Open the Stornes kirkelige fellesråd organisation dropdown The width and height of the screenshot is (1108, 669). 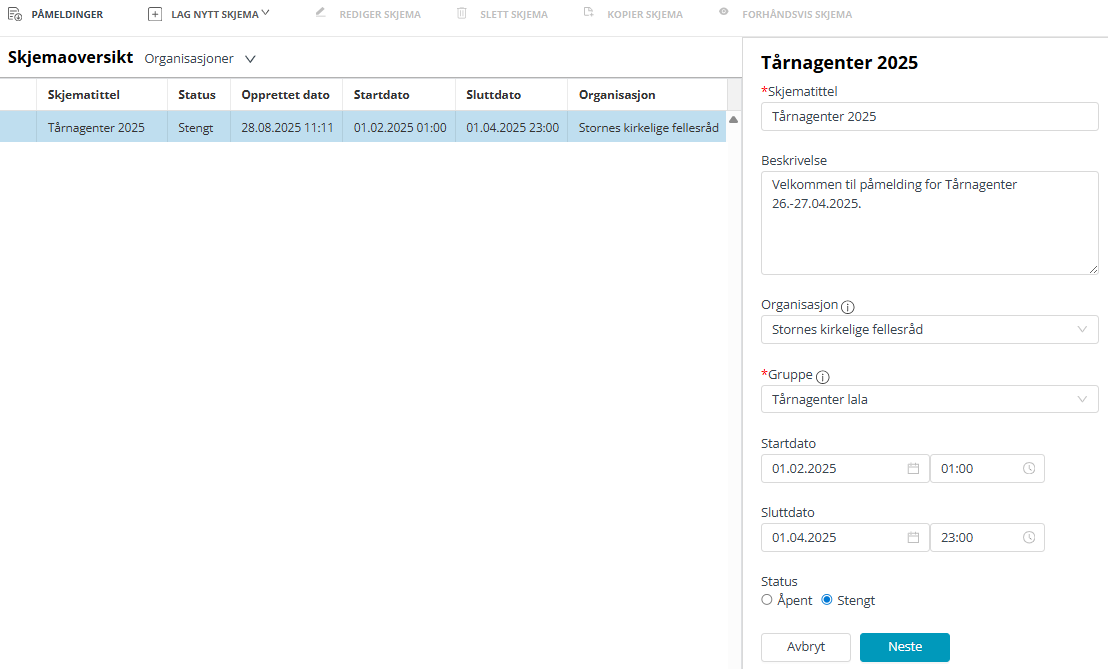(x=929, y=330)
